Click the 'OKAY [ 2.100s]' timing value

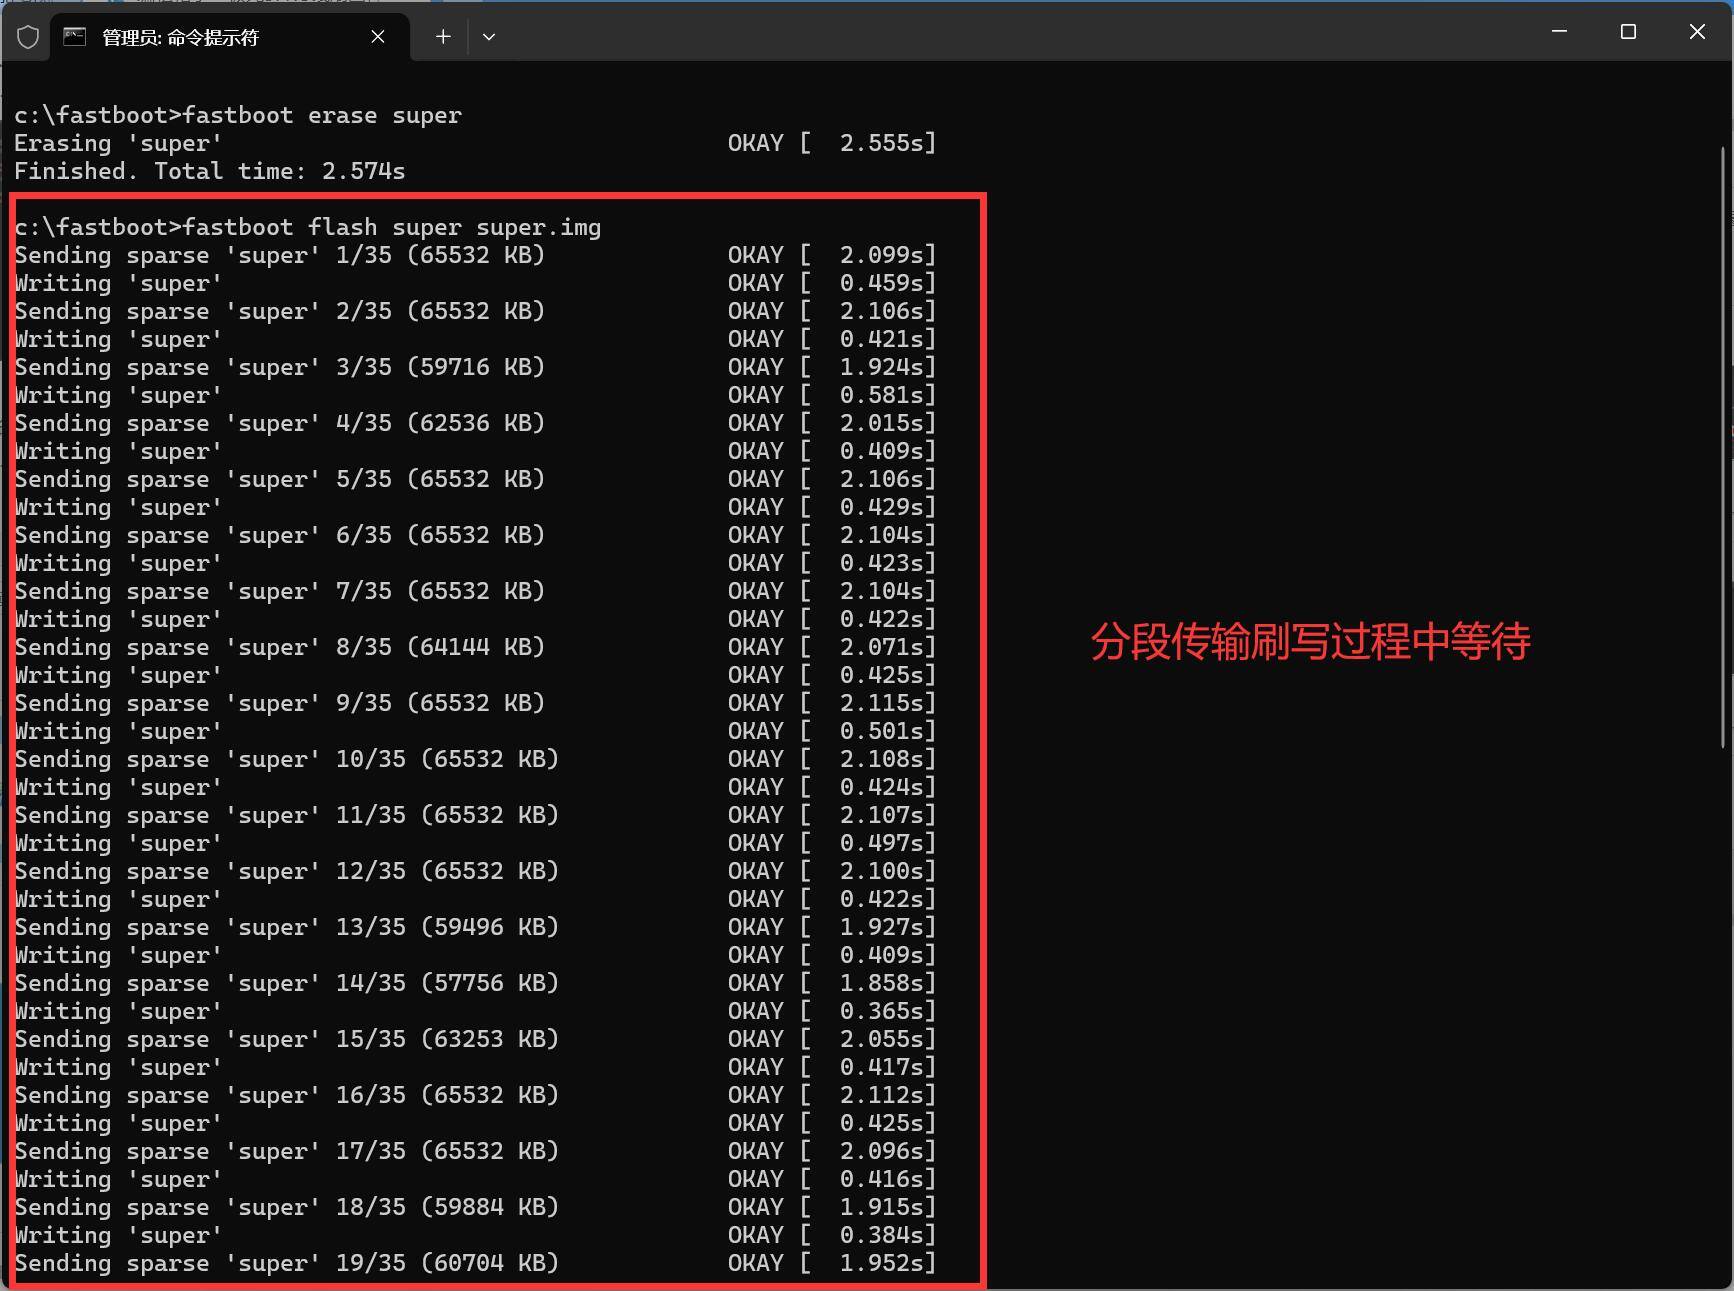coord(832,871)
